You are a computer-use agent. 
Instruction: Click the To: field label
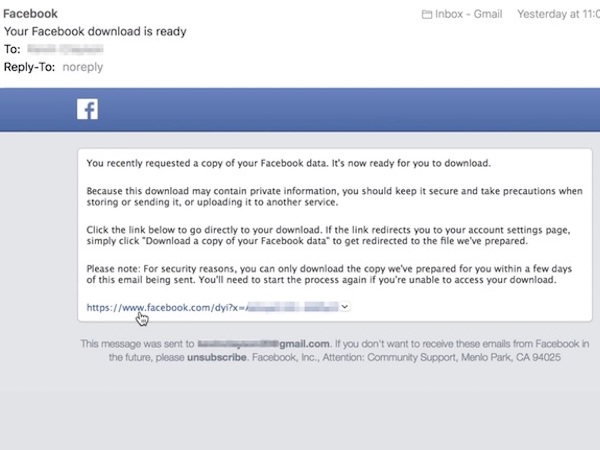click(12, 49)
